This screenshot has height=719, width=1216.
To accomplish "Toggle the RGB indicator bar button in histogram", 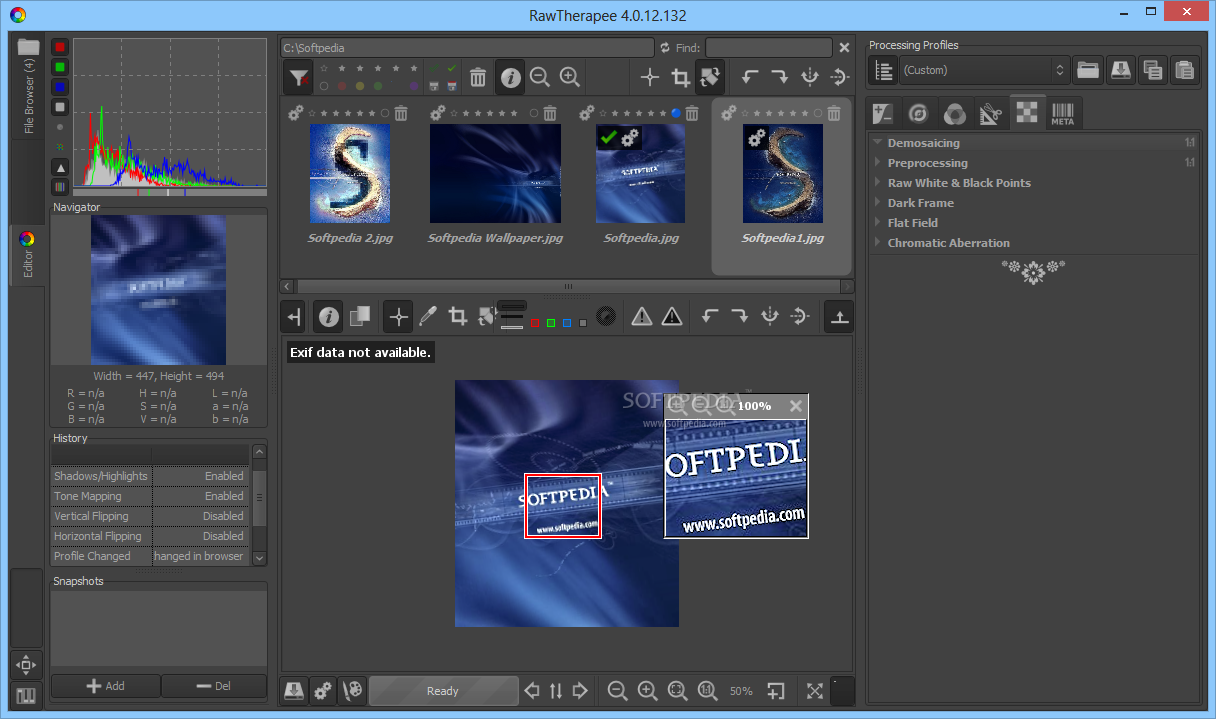I will [60, 187].
